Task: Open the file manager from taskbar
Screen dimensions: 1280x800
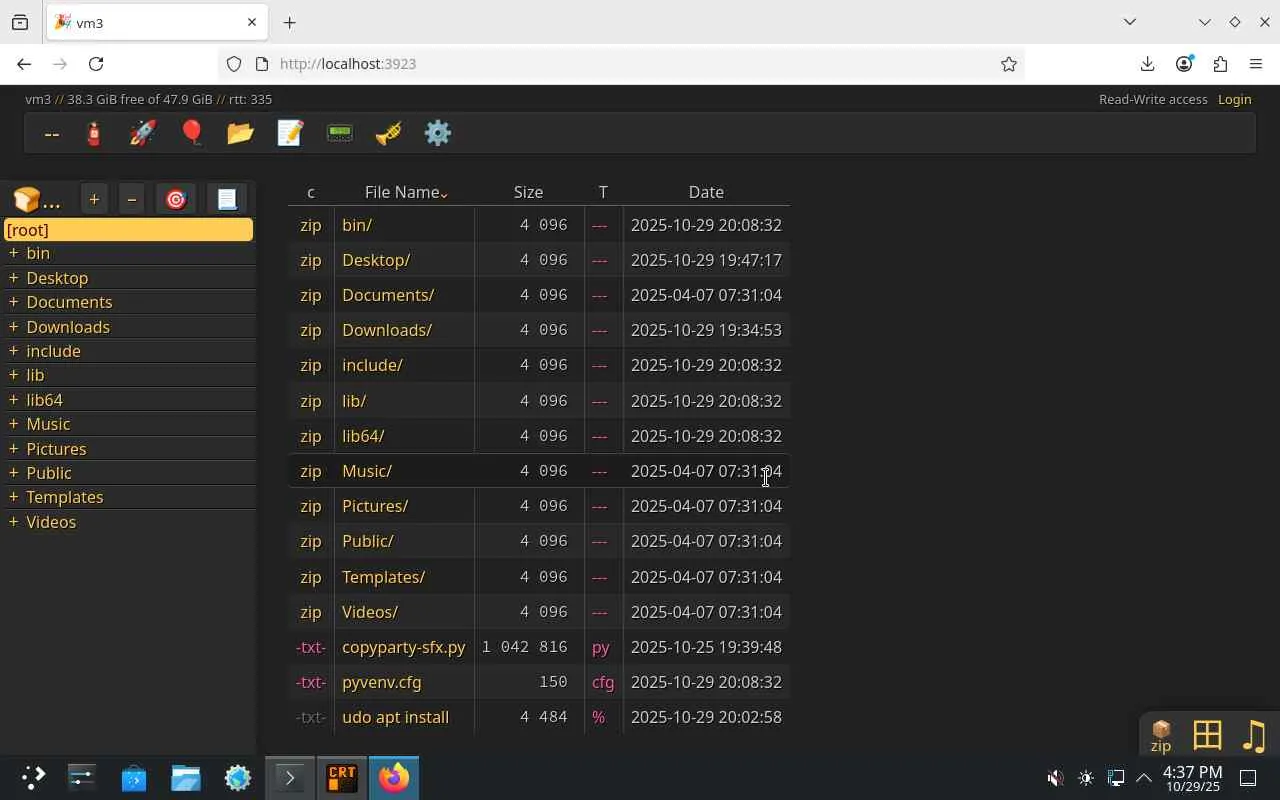Action: pyautogui.click(x=186, y=777)
